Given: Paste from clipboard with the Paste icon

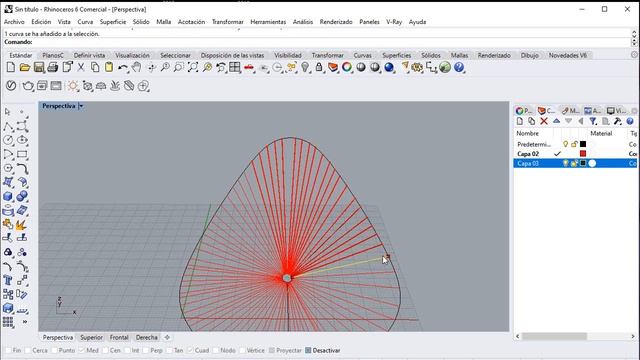Looking at the screenshot, I should click(x=109, y=67).
